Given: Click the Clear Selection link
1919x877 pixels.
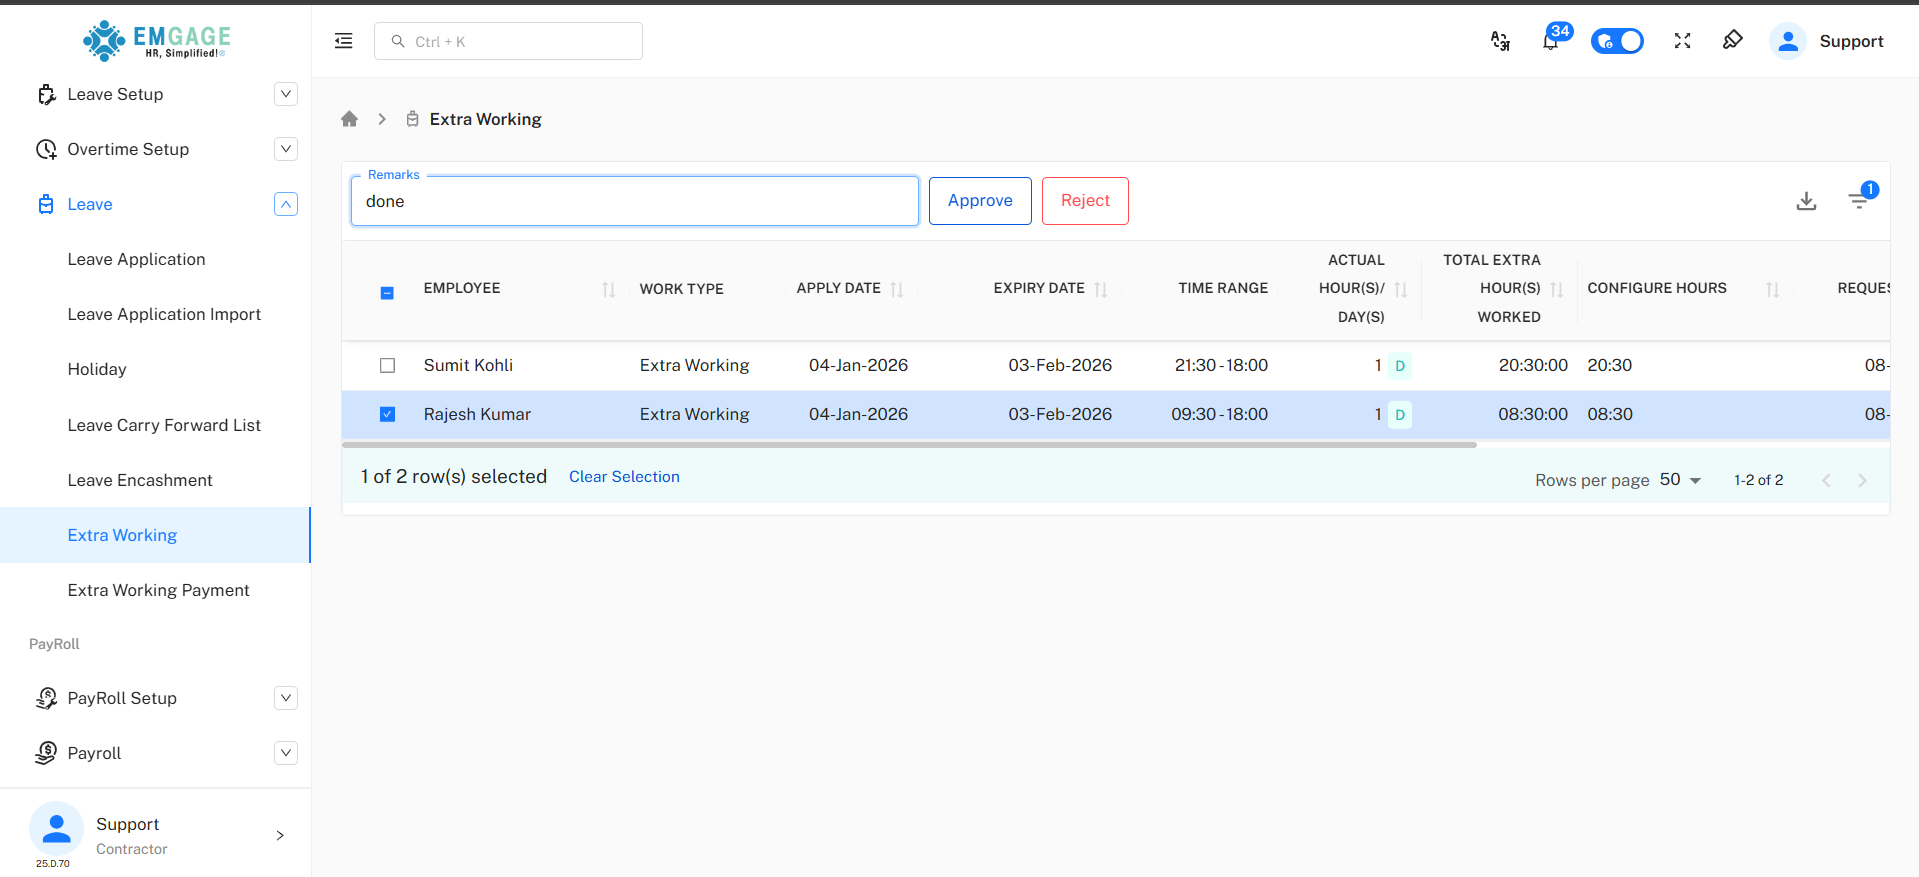Looking at the screenshot, I should coord(624,477).
